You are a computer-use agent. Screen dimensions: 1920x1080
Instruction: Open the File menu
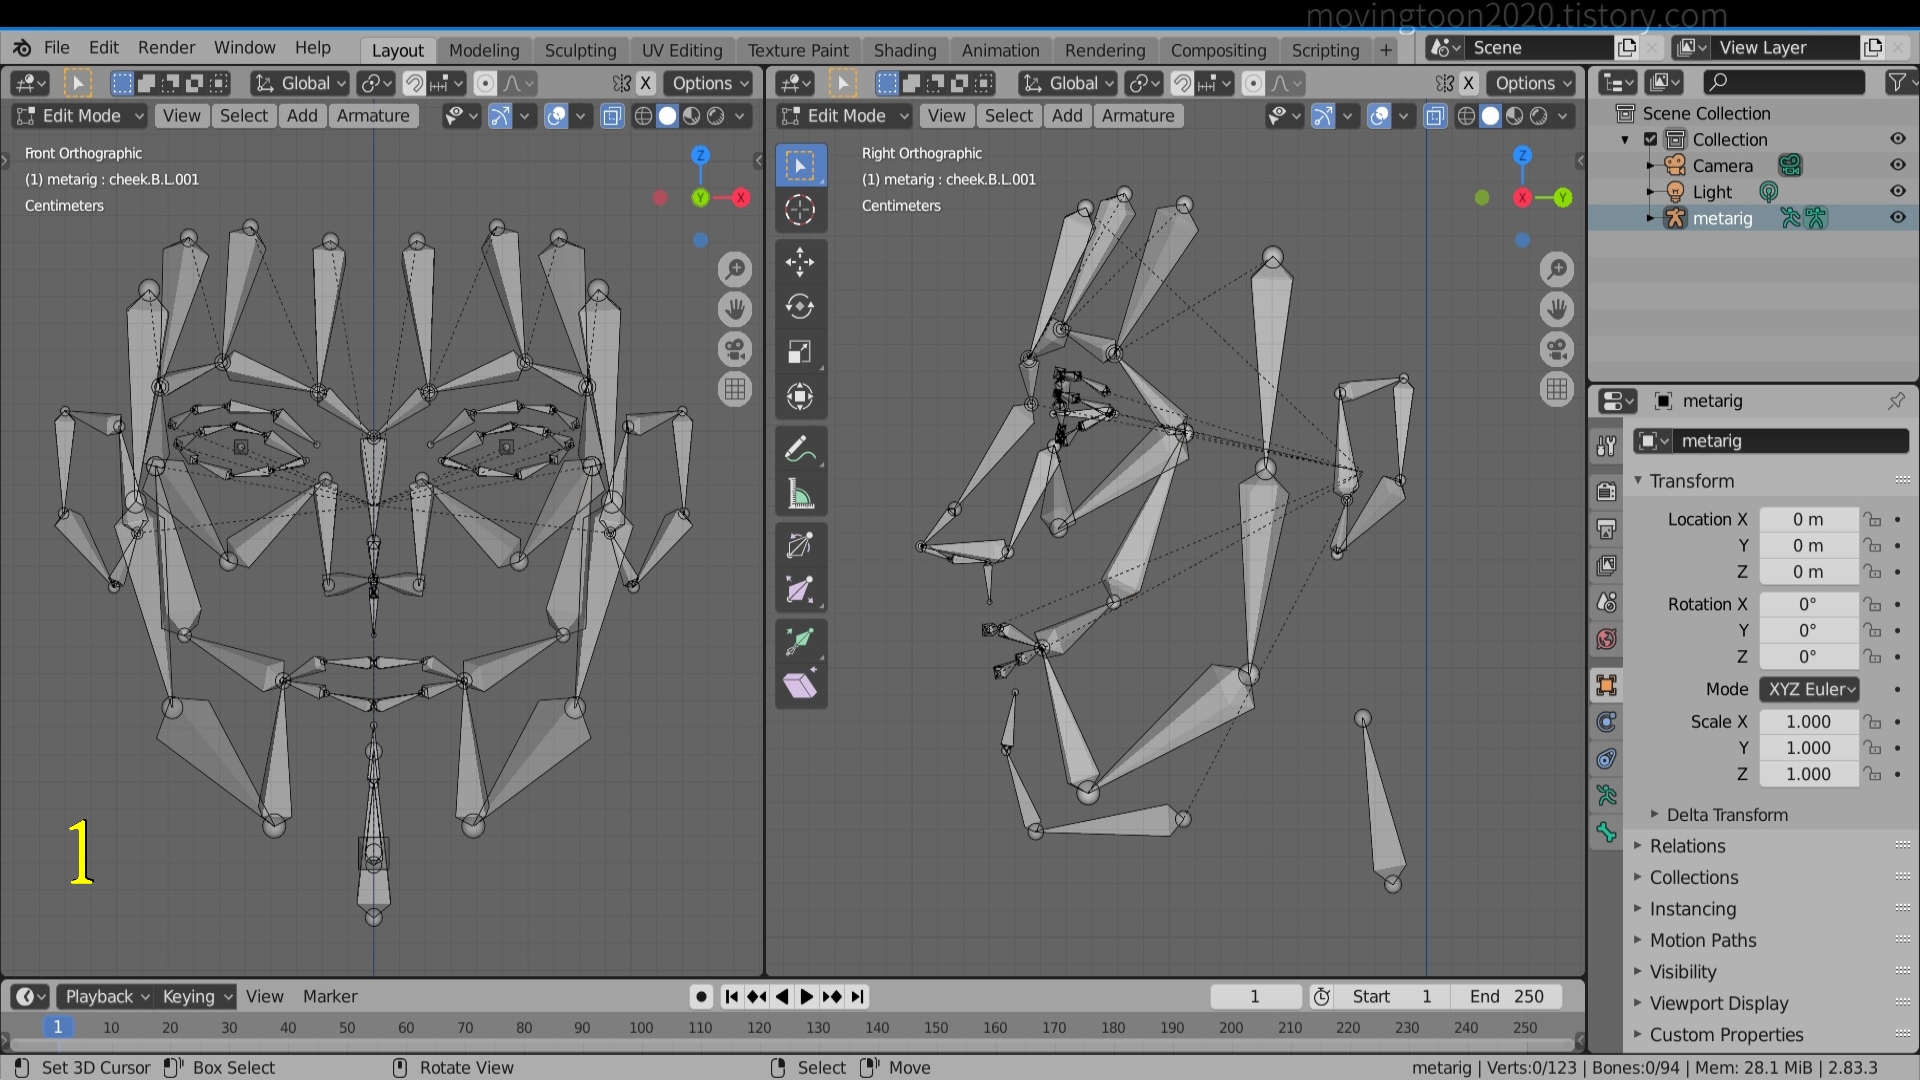[x=57, y=48]
